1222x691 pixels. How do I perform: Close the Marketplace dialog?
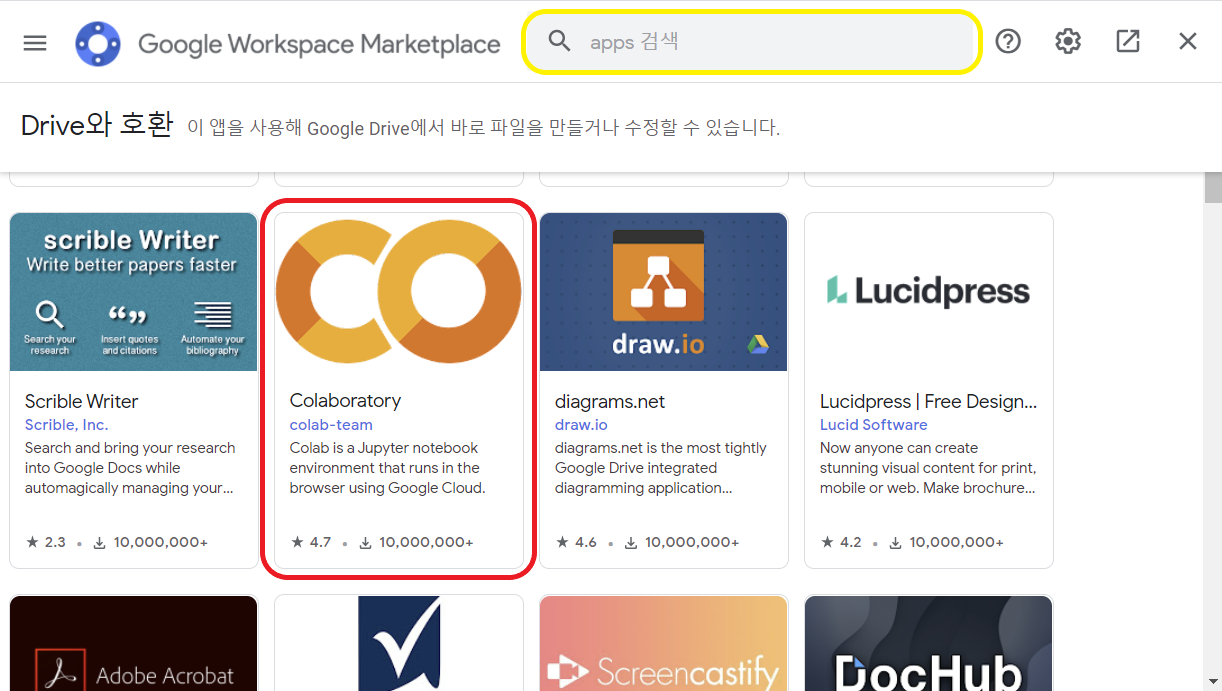1188,41
